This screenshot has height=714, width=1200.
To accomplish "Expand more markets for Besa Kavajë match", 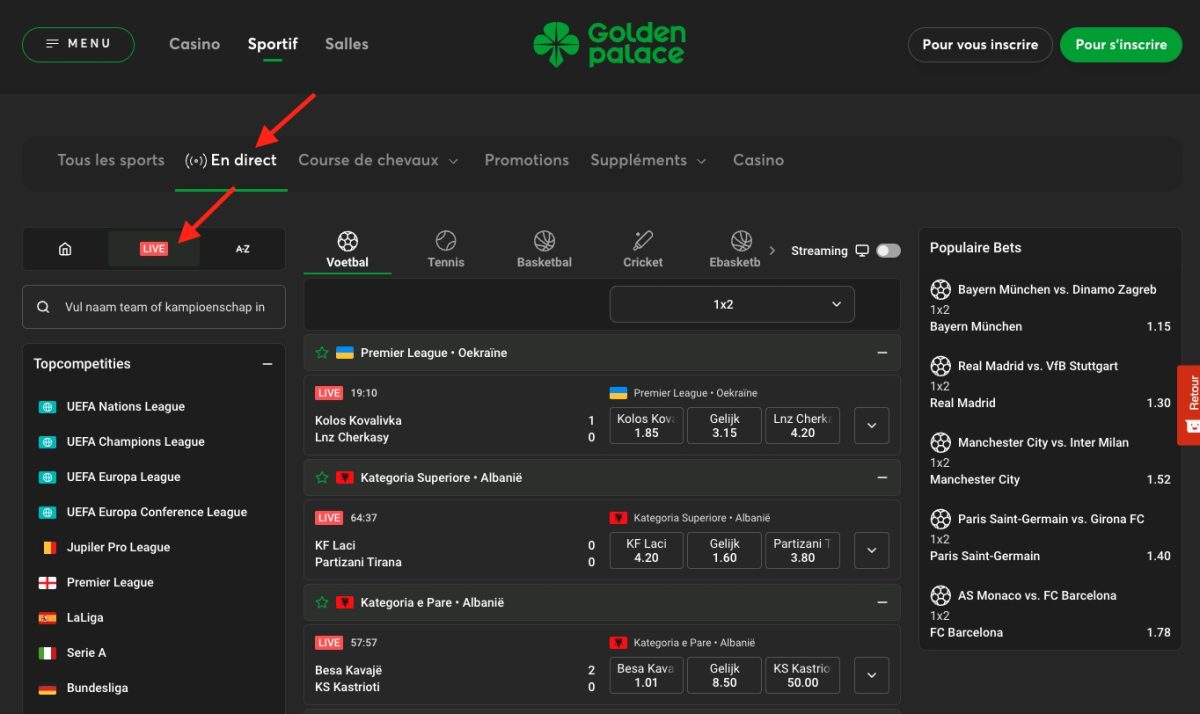I will point(872,675).
